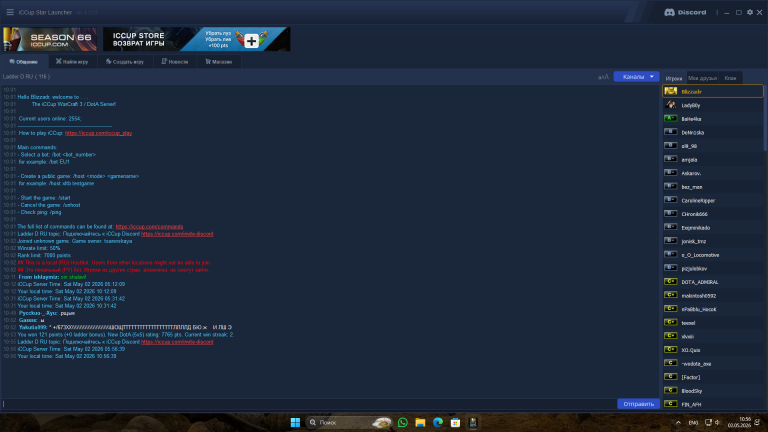Change chat font size with aA icon
This screenshot has width=768, height=432.
coord(603,77)
